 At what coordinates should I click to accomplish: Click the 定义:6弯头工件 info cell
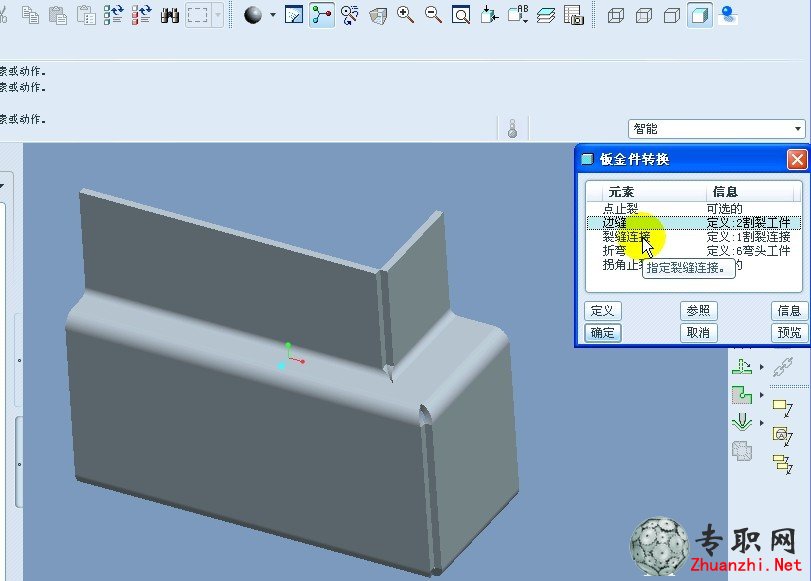pos(748,250)
